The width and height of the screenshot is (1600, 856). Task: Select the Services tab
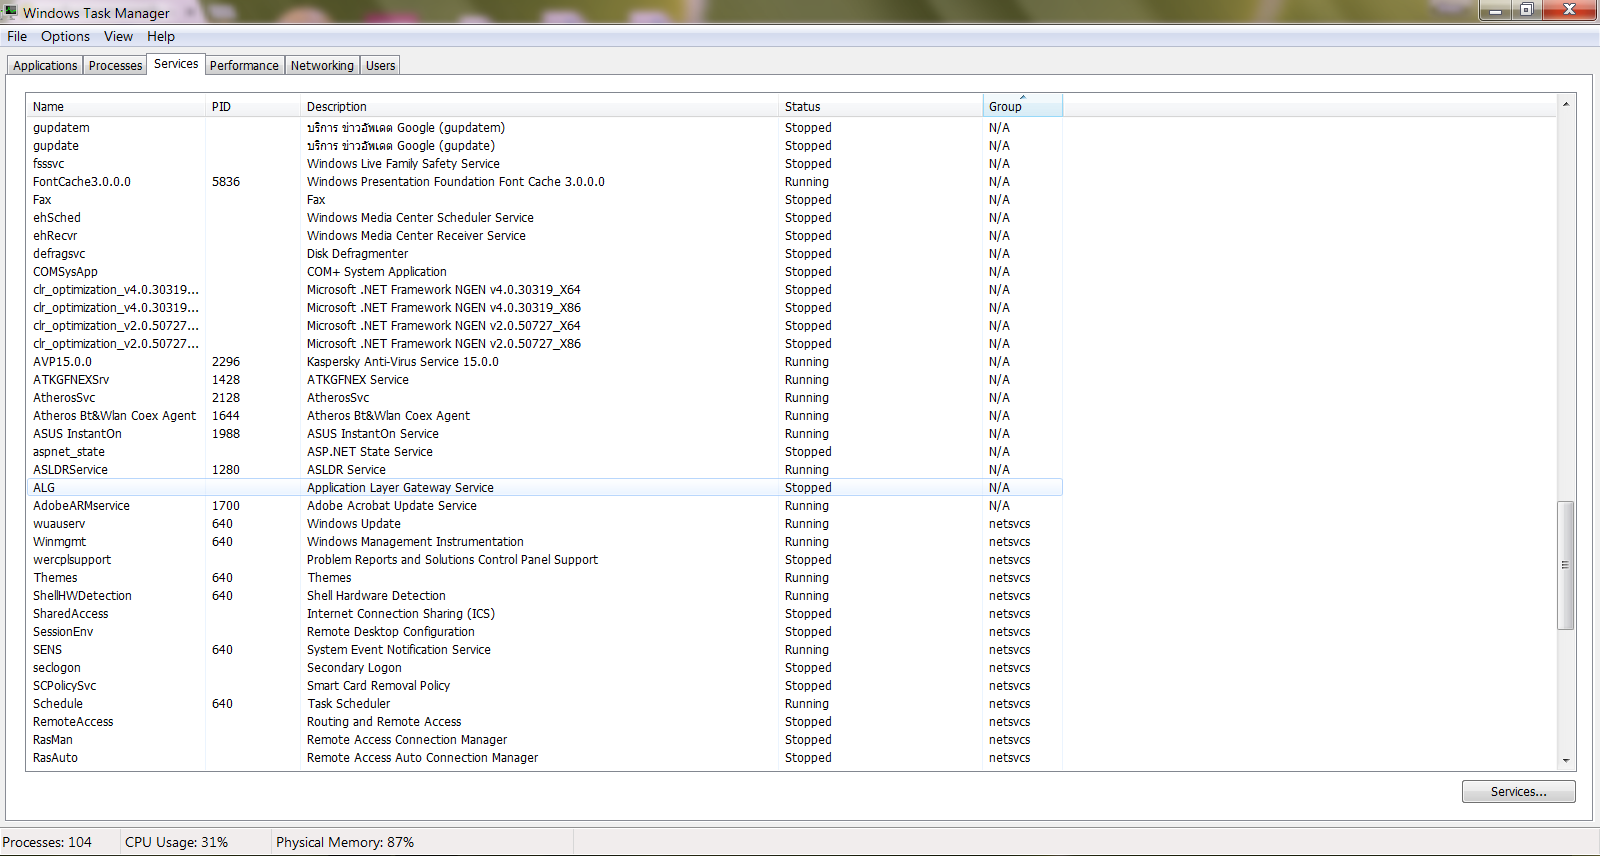pyautogui.click(x=176, y=63)
